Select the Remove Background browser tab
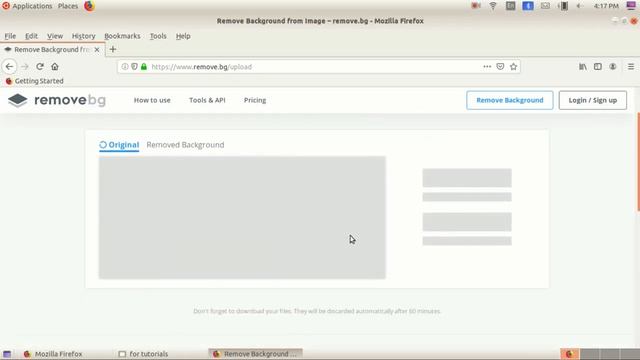Image resolution: width=640 pixels, height=360 pixels. pos(52,49)
